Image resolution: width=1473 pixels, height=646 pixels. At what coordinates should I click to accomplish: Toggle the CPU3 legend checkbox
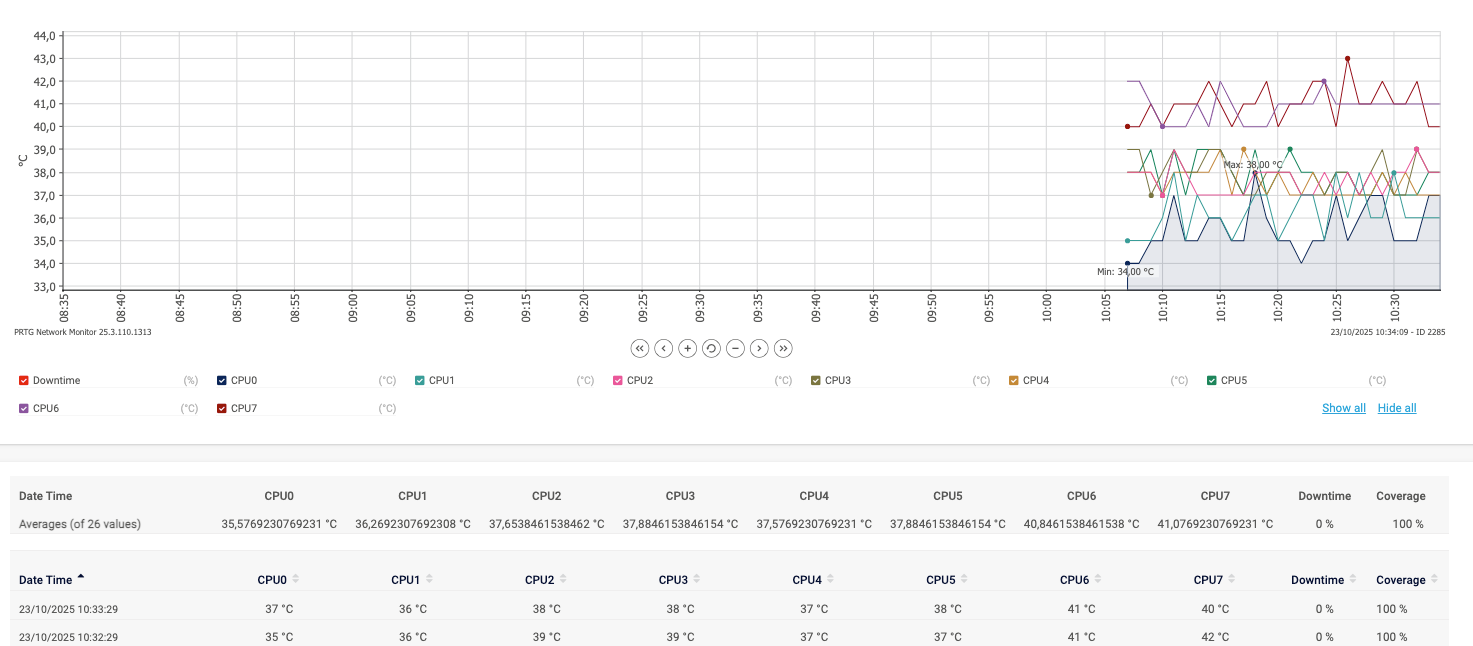(x=816, y=380)
